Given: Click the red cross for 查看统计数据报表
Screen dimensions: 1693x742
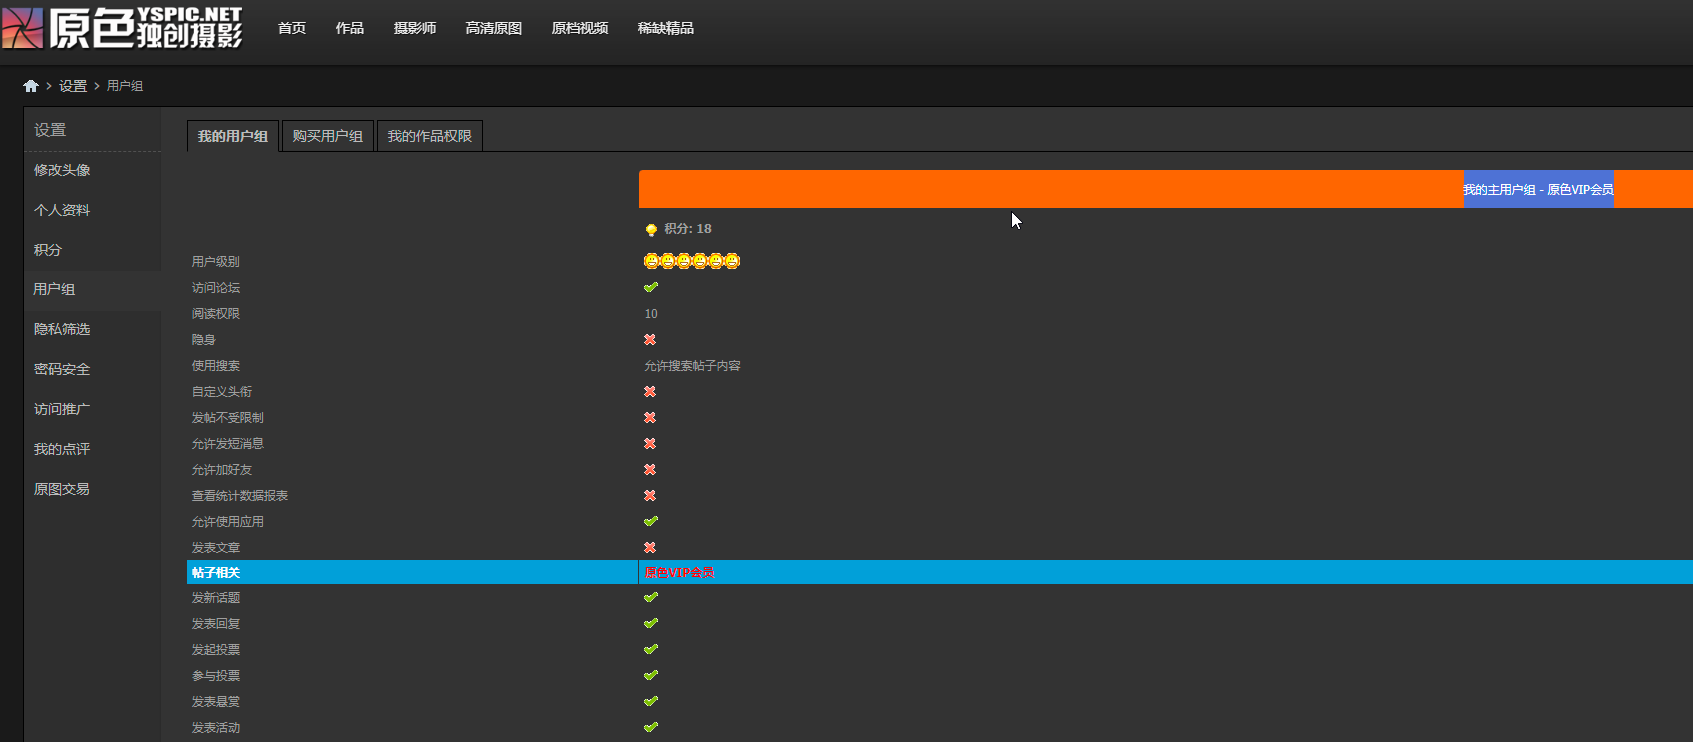Looking at the screenshot, I should [x=650, y=496].
